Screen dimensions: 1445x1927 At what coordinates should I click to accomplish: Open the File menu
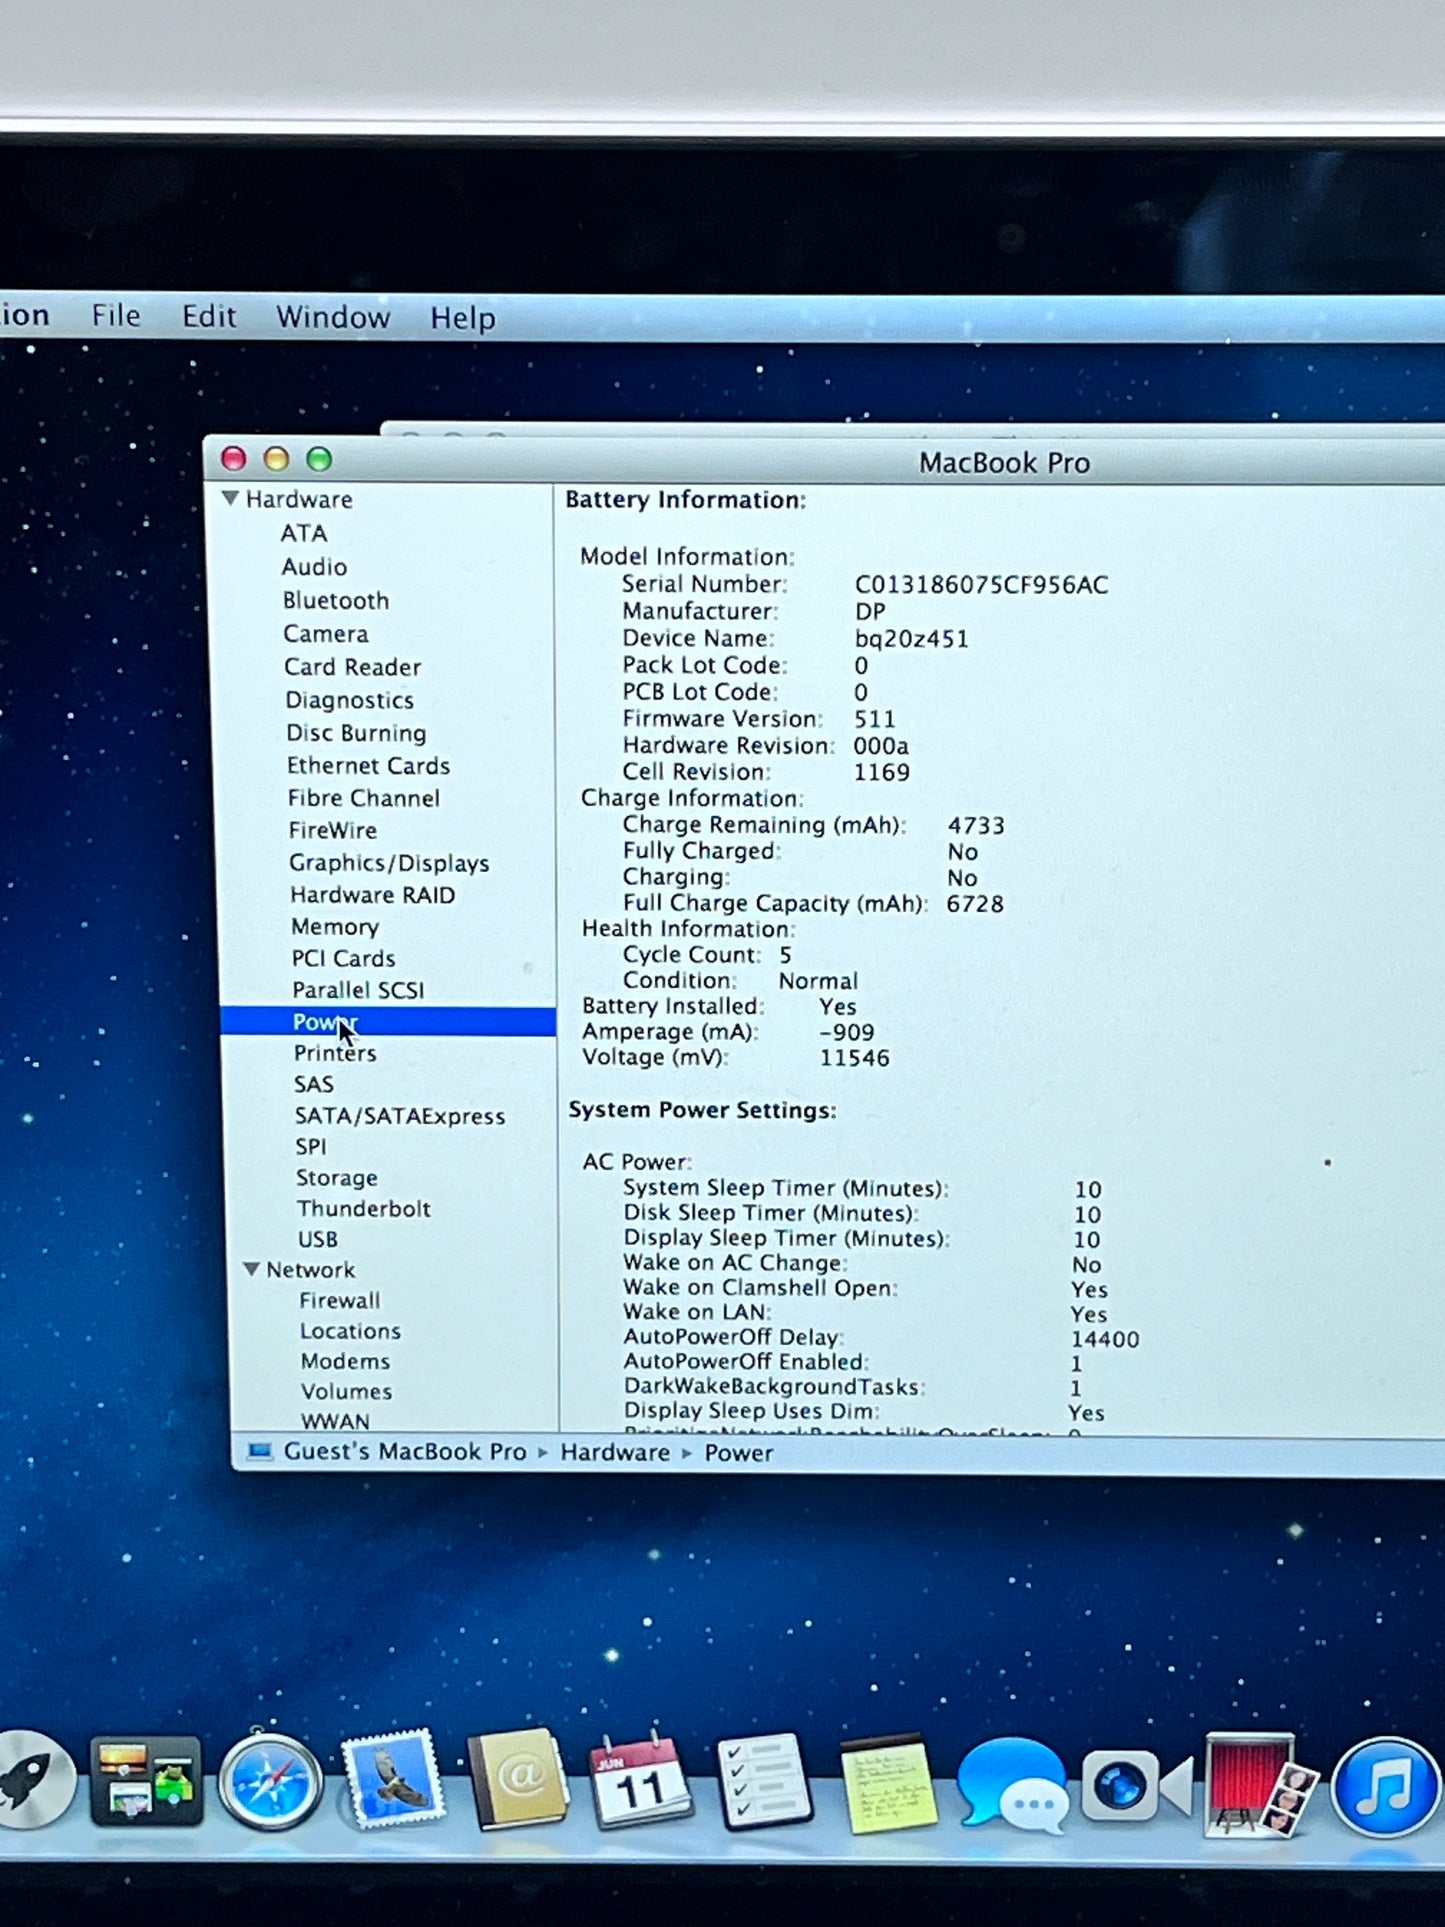point(116,316)
